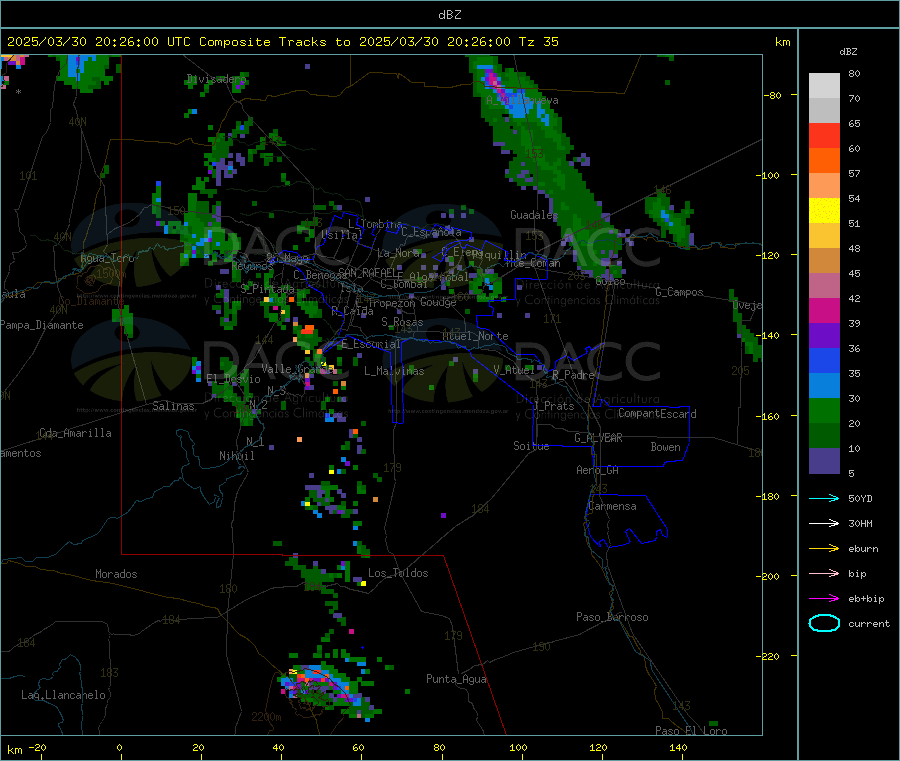Pick the bright green swatch between 30 and 20 dBZ

824,410
